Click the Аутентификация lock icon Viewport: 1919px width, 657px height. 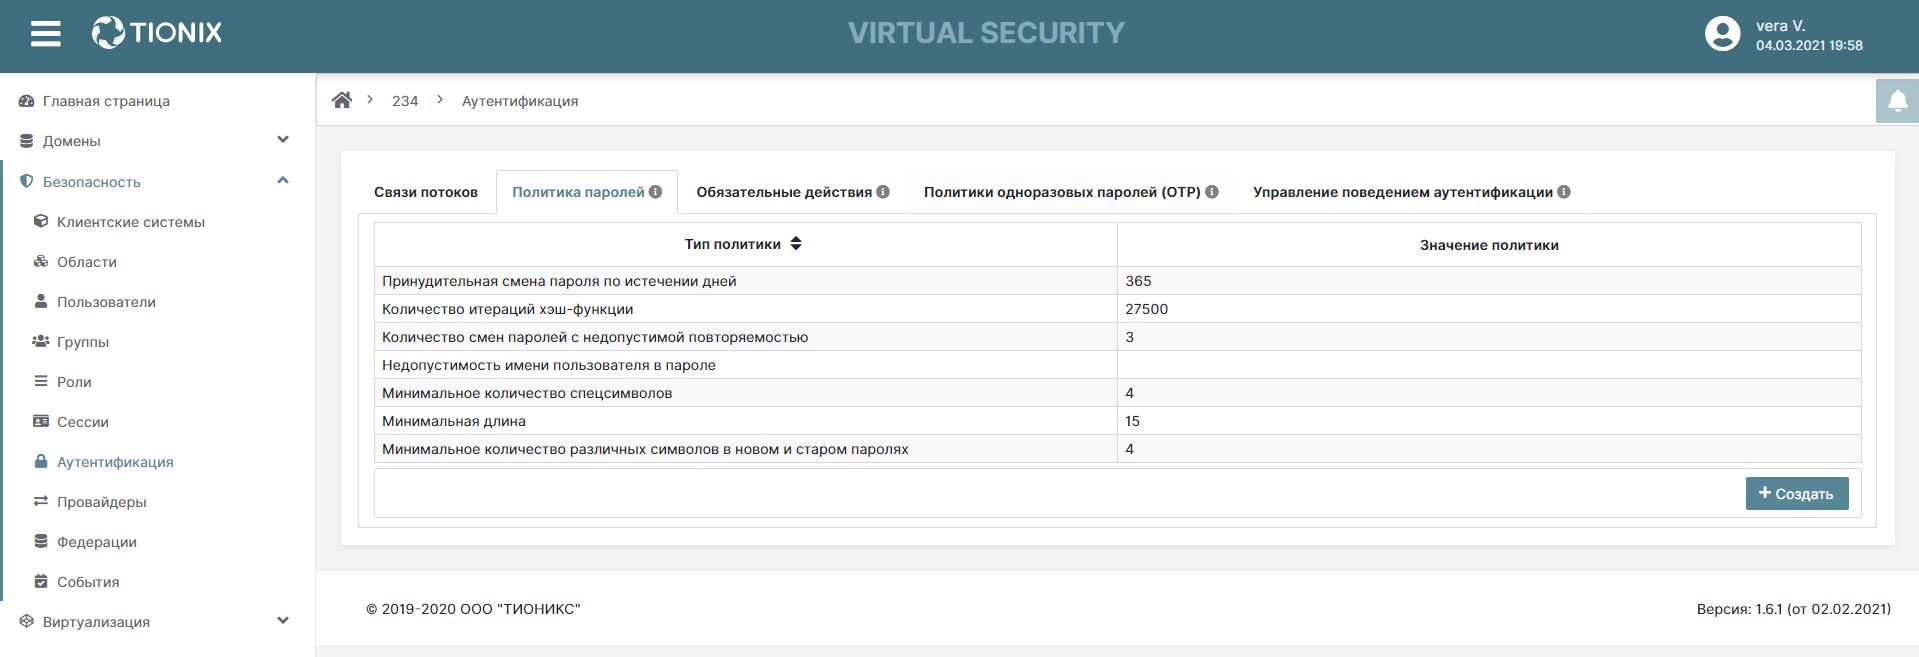41,461
